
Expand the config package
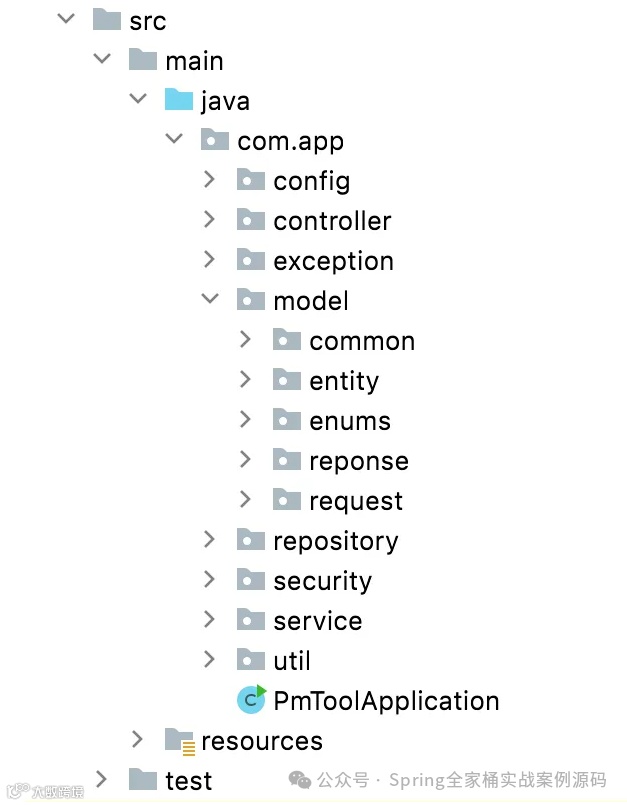click(209, 180)
